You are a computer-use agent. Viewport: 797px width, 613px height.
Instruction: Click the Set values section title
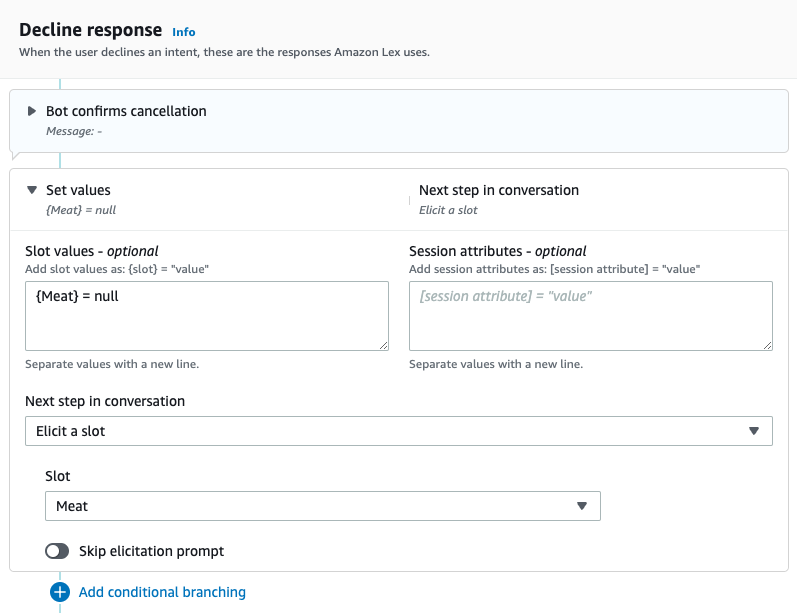click(78, 190)
